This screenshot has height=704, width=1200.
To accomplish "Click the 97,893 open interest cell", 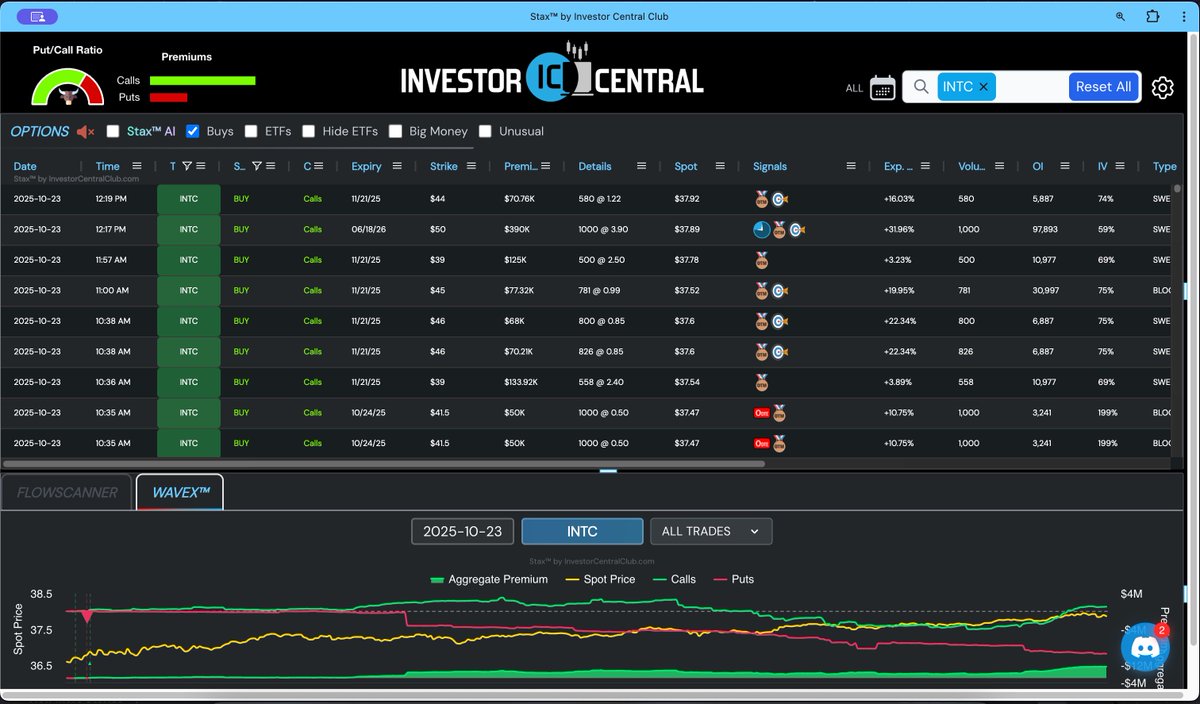I will tap(1045, 229).
